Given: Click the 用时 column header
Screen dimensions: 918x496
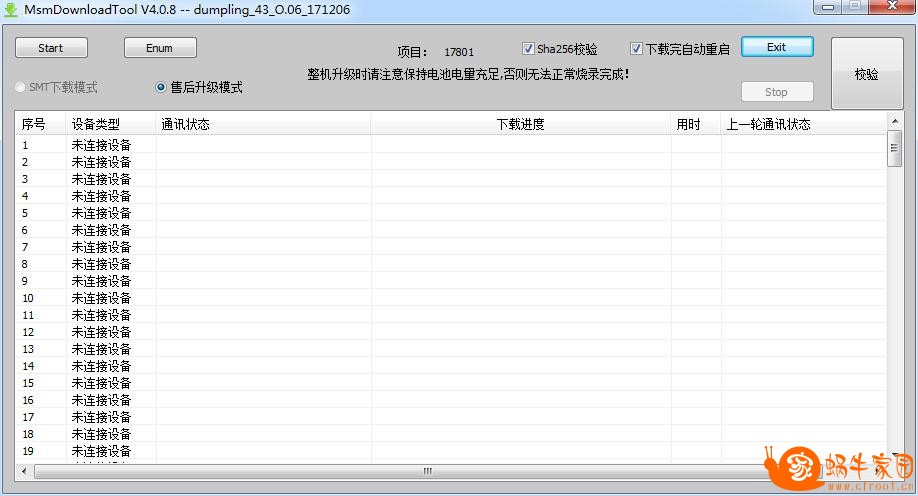Looking at the screenshot, I should tap(696, 124).
